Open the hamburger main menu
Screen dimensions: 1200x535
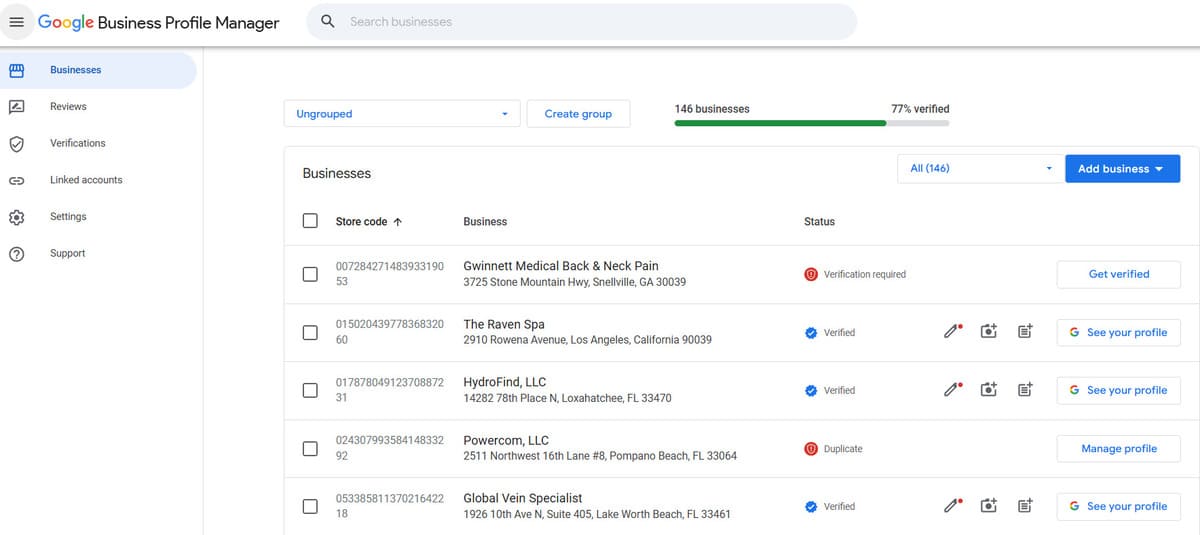click(16, 22)
